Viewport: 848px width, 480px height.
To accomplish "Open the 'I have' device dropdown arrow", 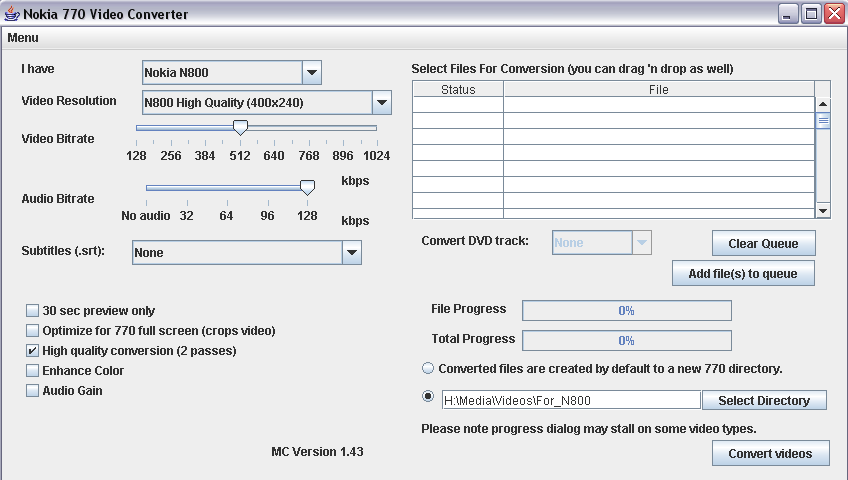I will (312, 72).
